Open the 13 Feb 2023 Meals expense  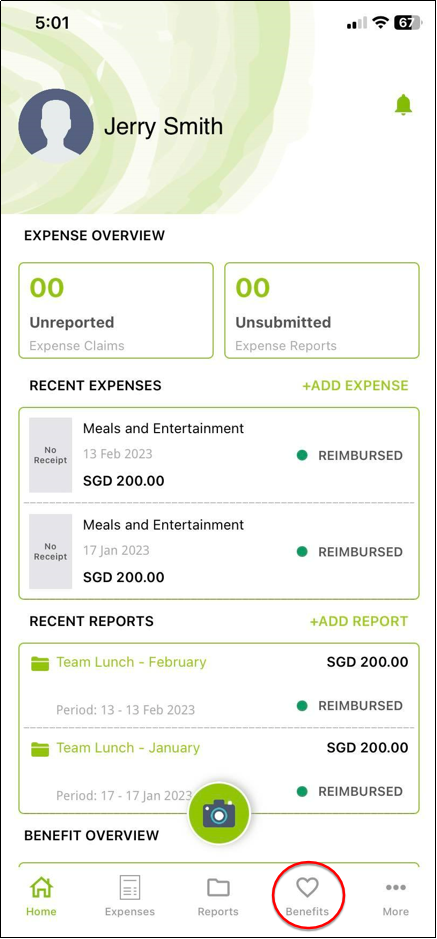coord(219,455)
